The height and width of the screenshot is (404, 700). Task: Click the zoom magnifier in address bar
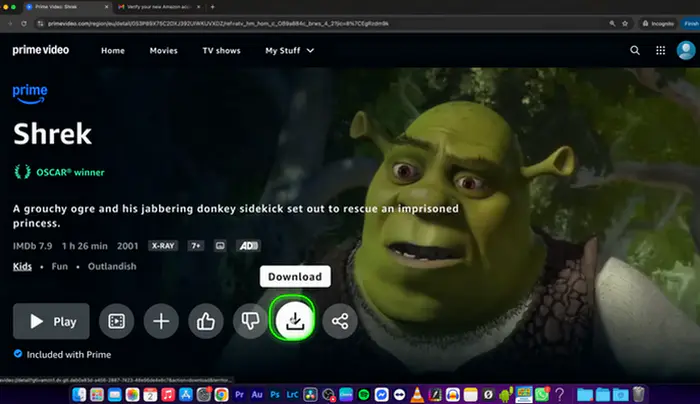[x=612, y=23]
